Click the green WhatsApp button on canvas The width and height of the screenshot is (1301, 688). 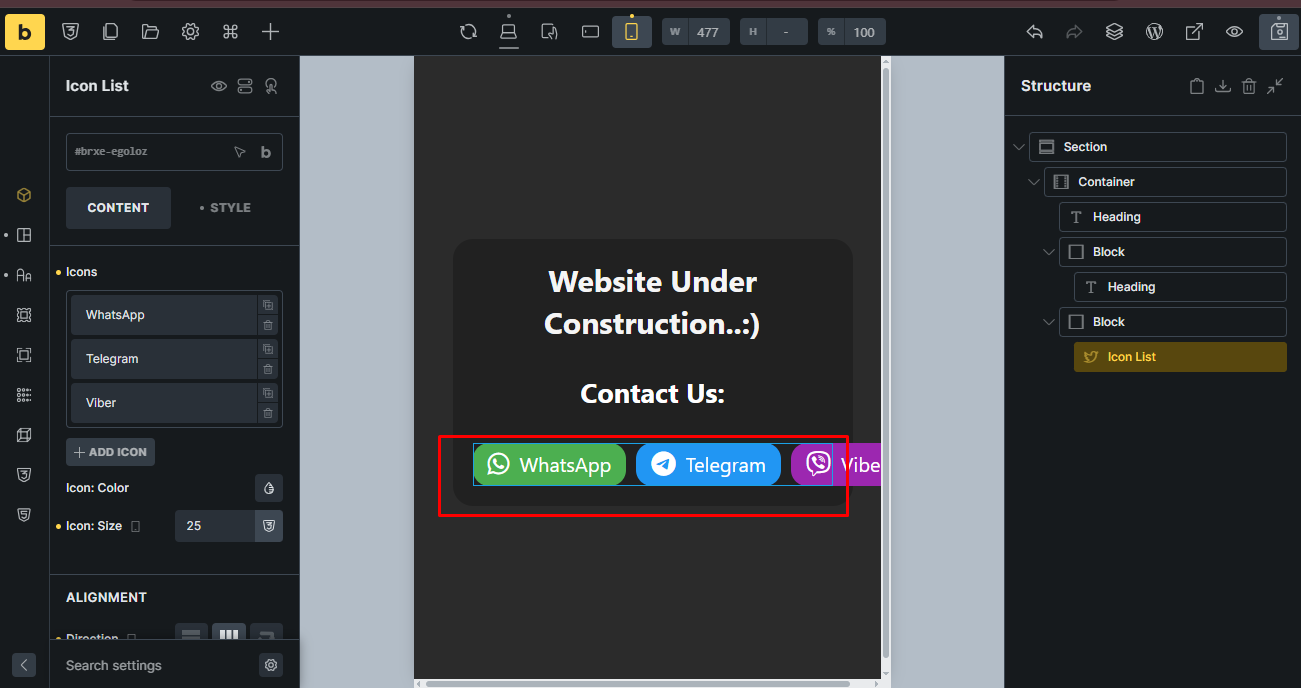(x=549, y=465)
